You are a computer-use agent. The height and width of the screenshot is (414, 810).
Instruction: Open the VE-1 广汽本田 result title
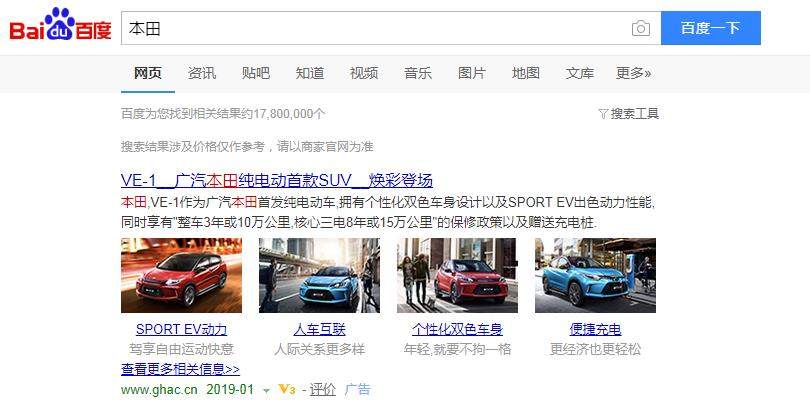coord(276,181)
